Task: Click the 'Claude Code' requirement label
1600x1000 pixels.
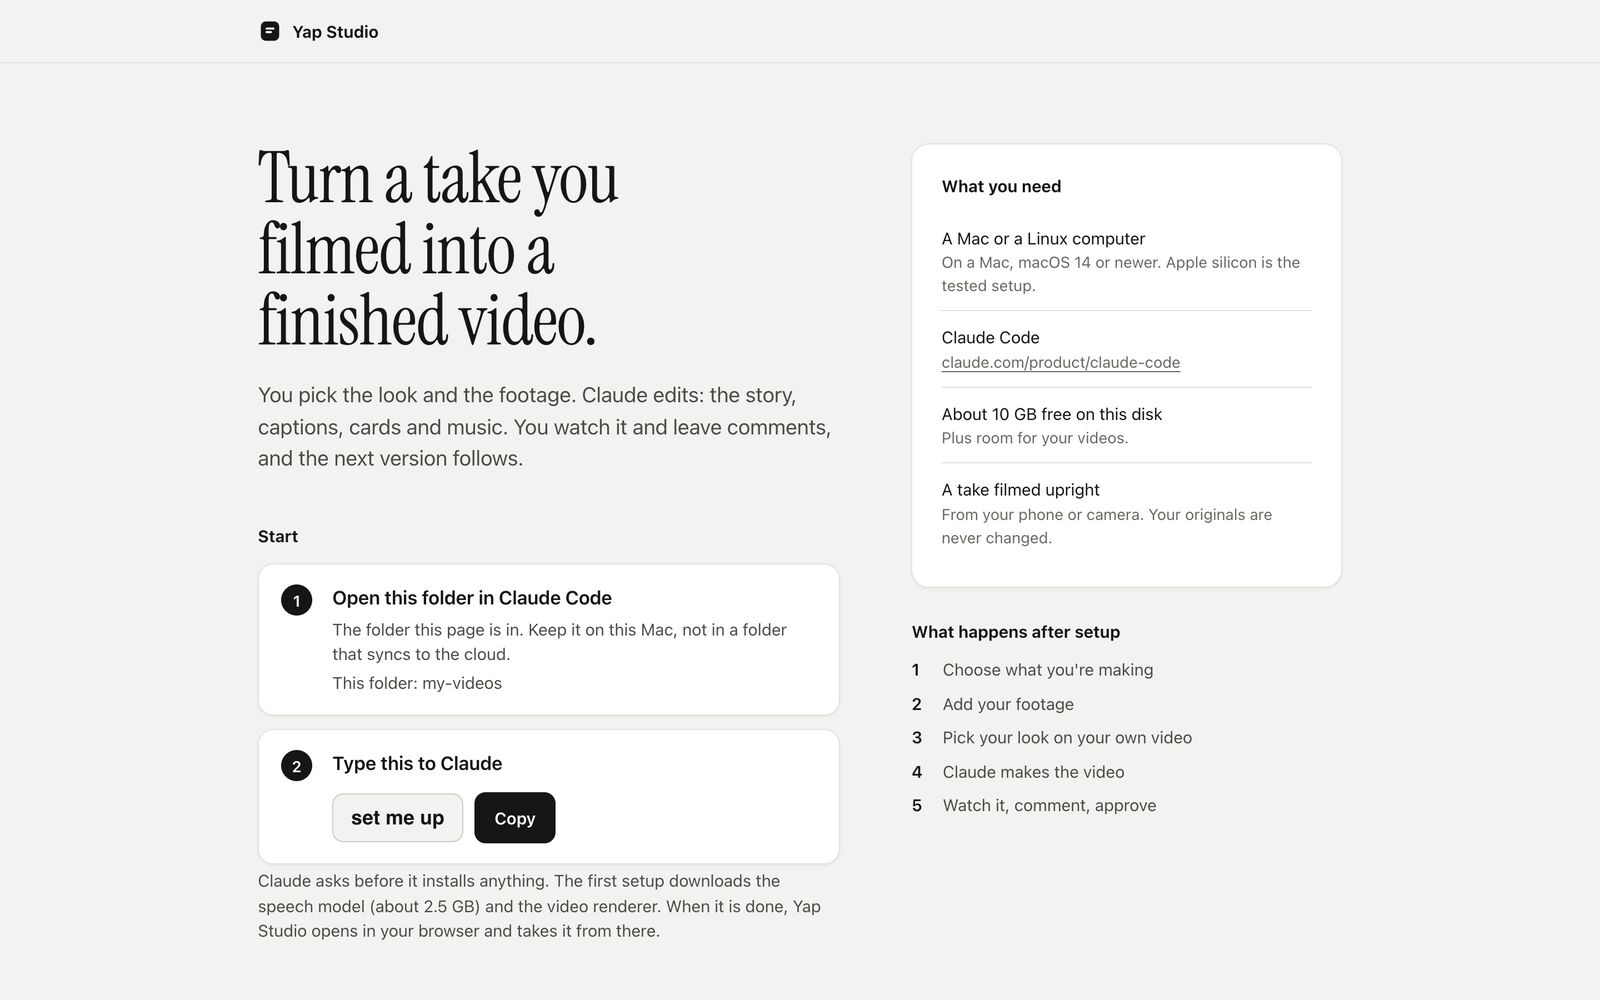Action: tap(990, 338)
